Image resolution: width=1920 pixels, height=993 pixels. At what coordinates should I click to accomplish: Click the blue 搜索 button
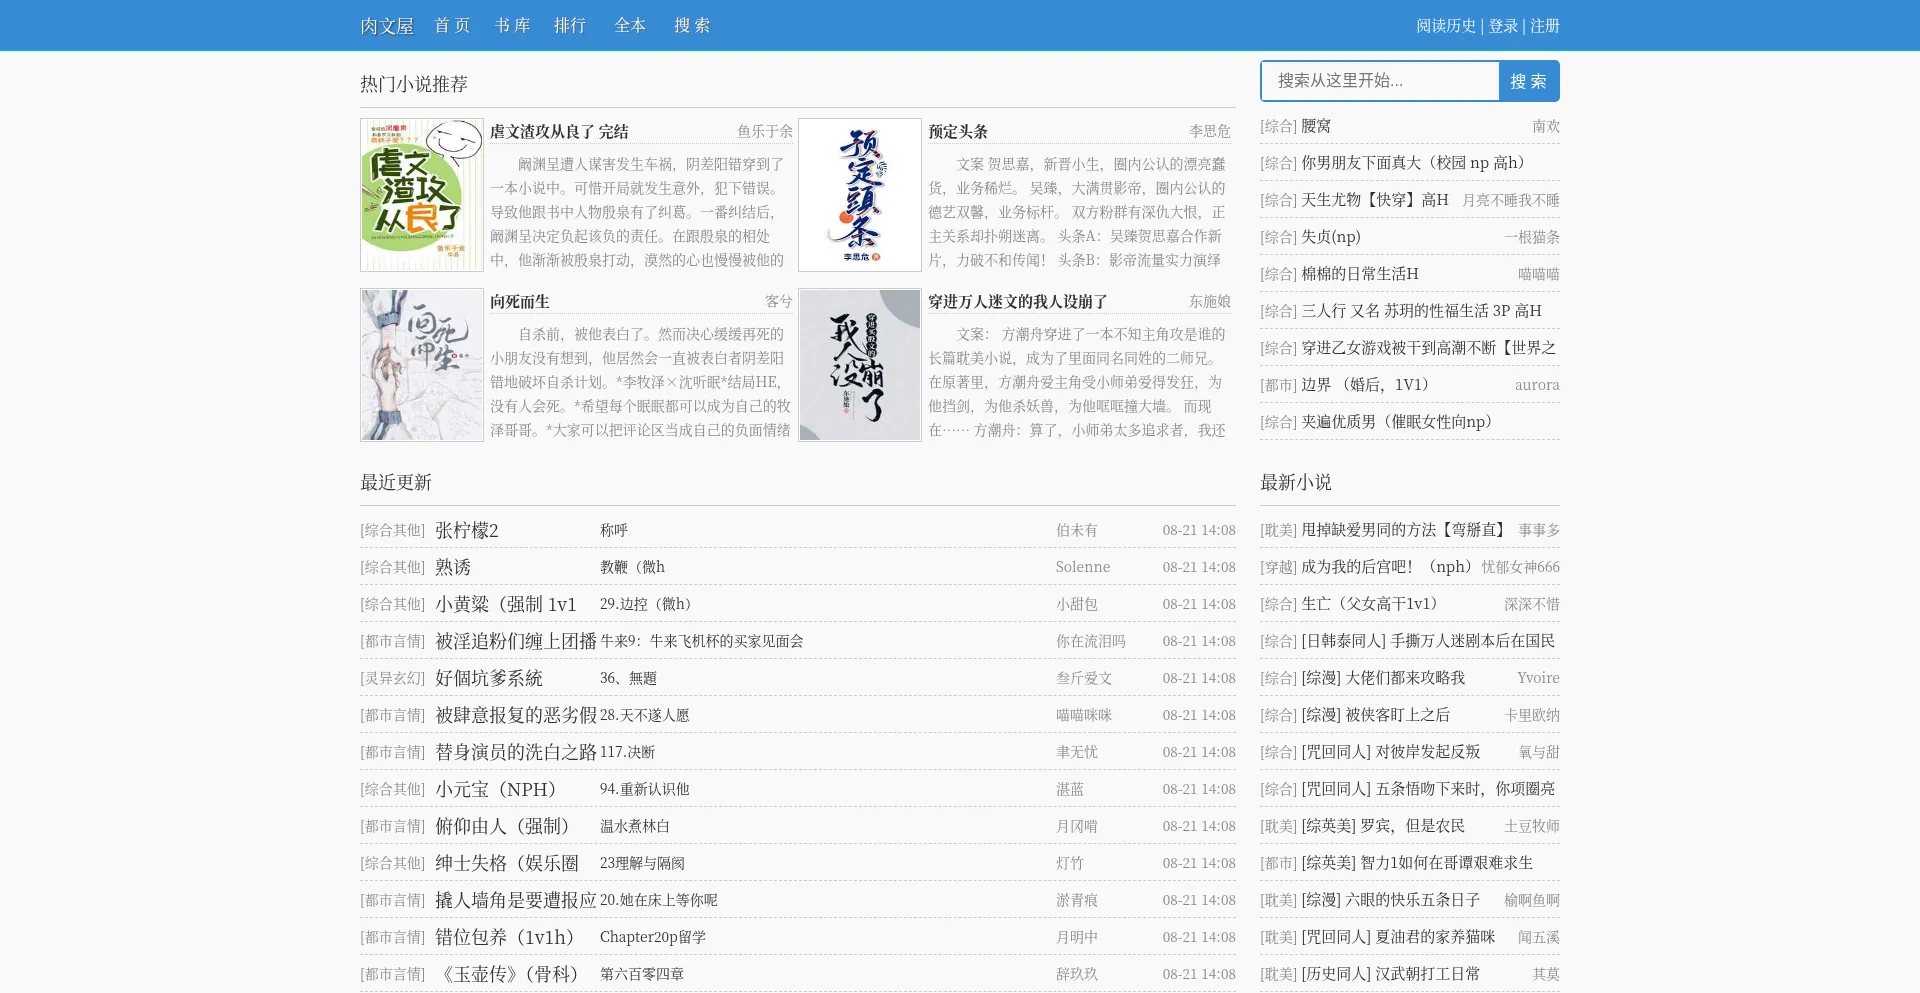[x=1529, y=81]
